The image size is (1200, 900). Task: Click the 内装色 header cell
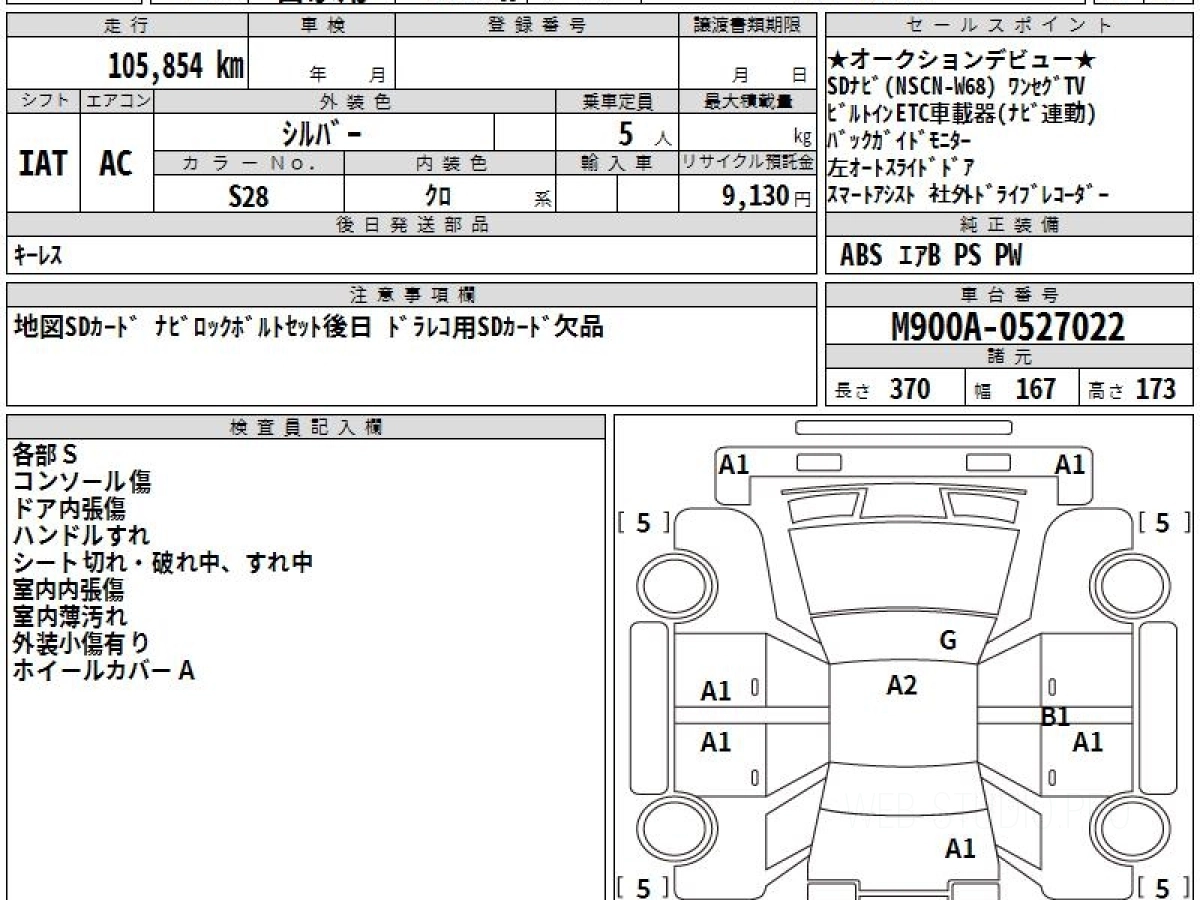coord(450,163)
